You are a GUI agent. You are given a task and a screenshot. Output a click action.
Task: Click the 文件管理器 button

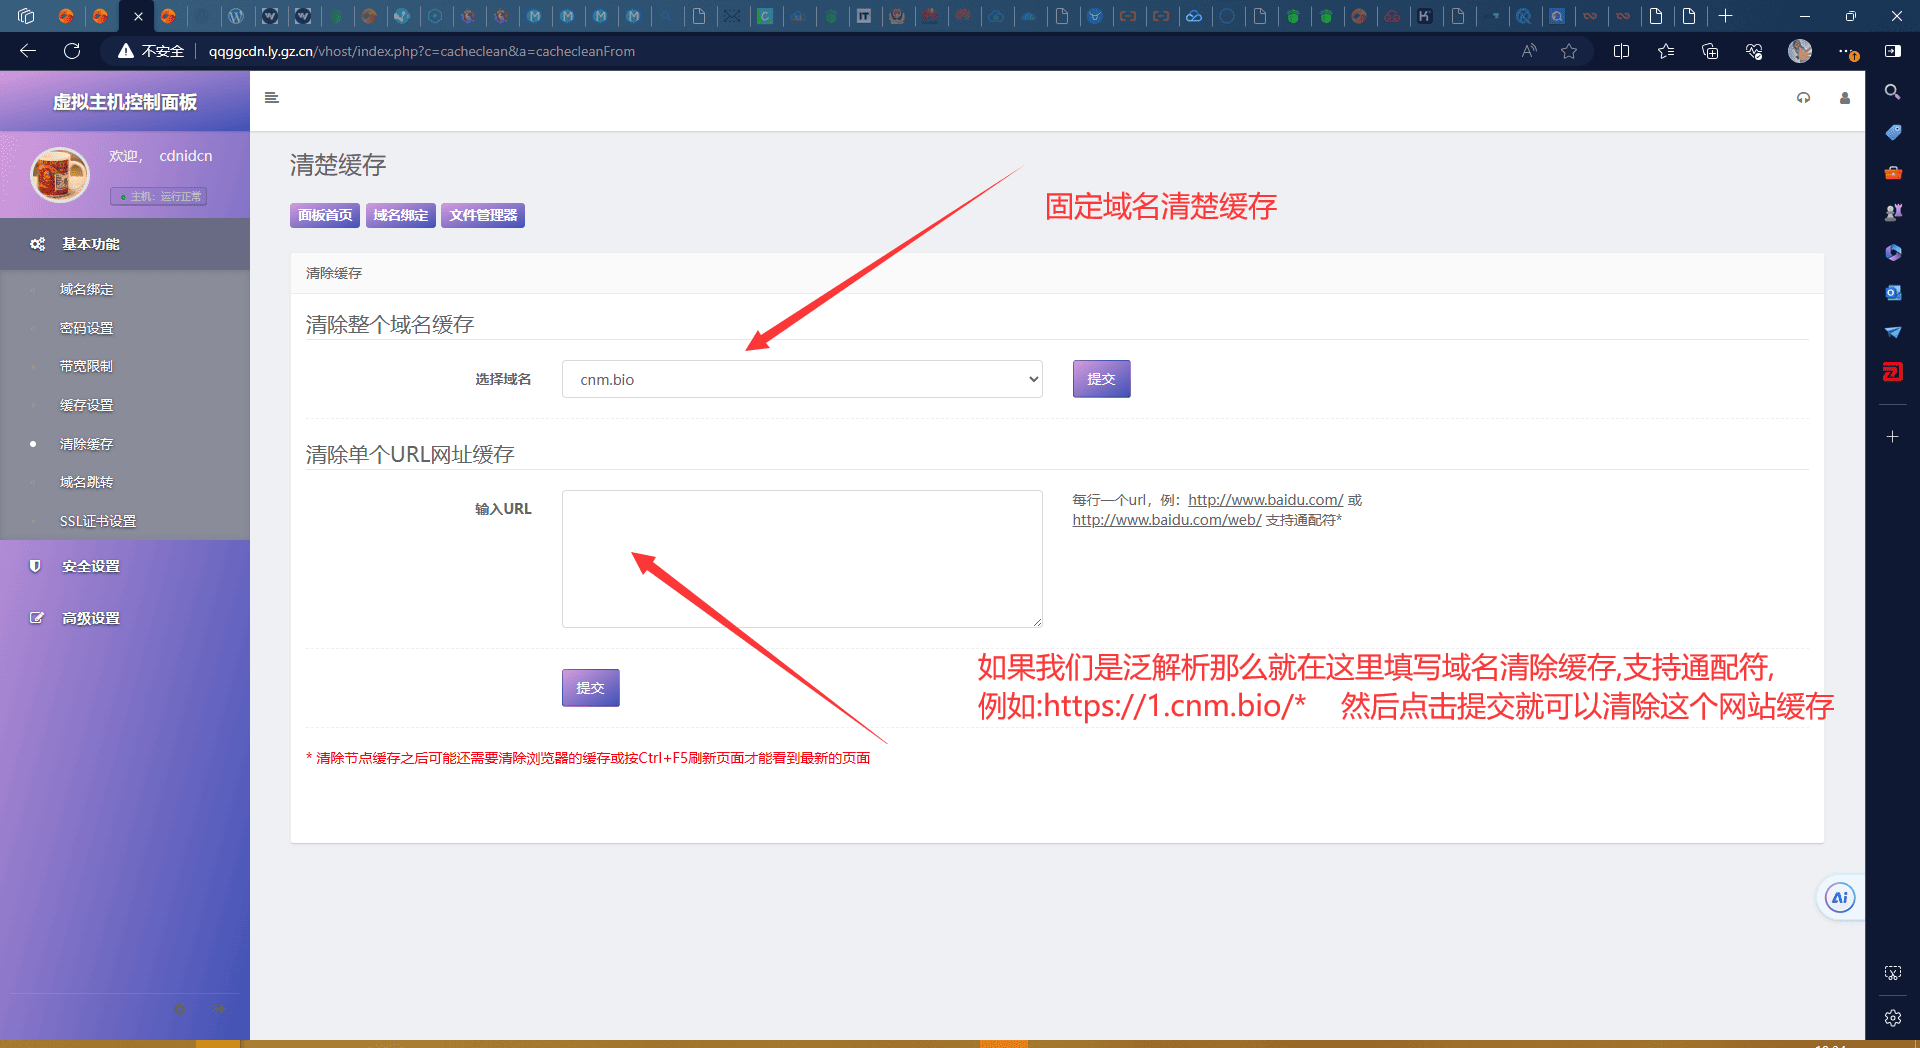click(483, 215)
